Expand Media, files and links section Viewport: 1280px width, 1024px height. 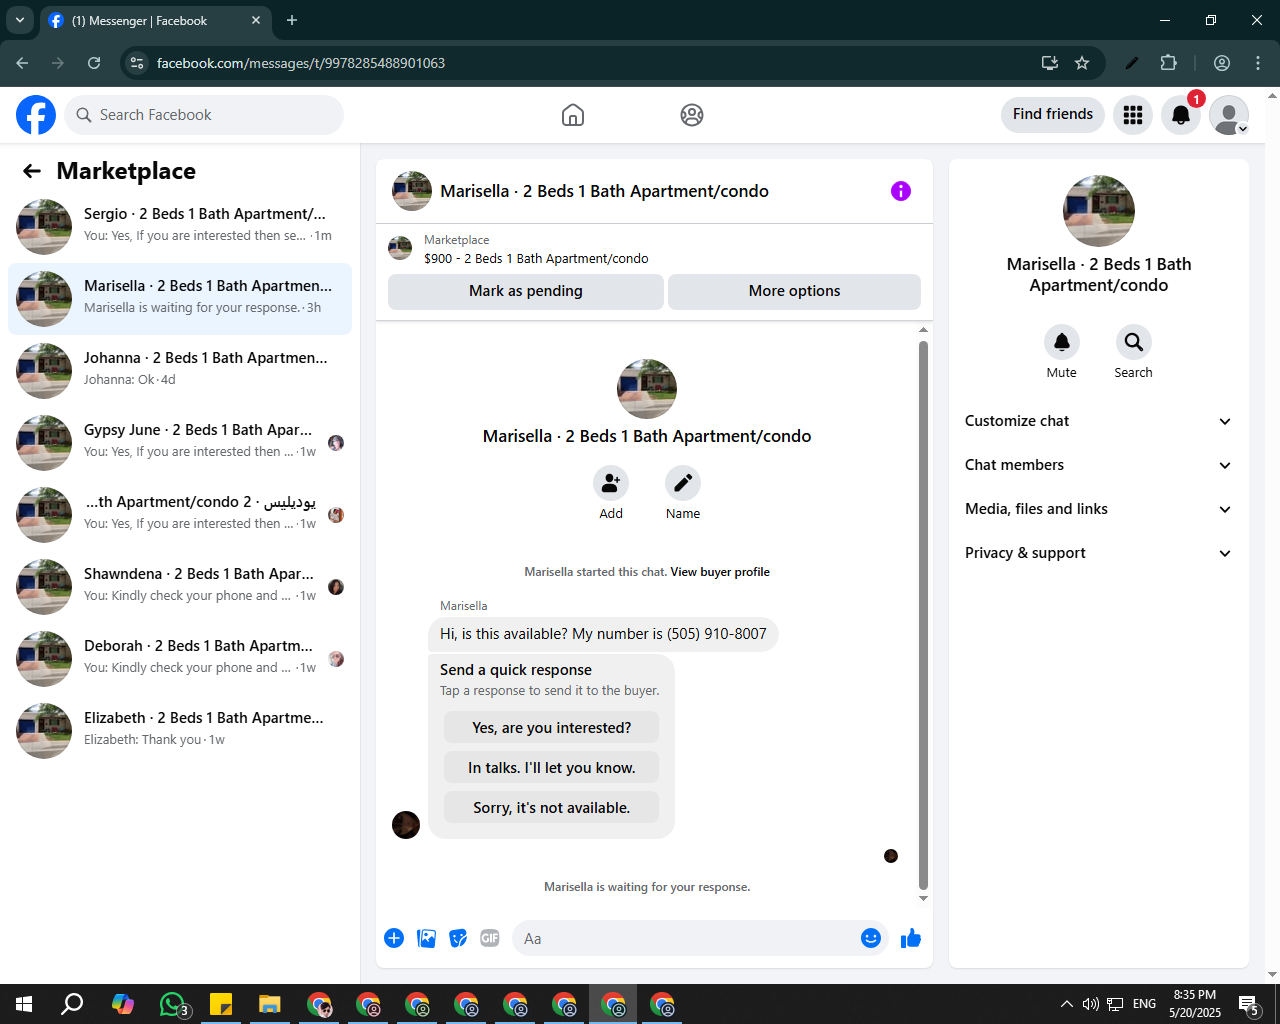coord(1098,509)
